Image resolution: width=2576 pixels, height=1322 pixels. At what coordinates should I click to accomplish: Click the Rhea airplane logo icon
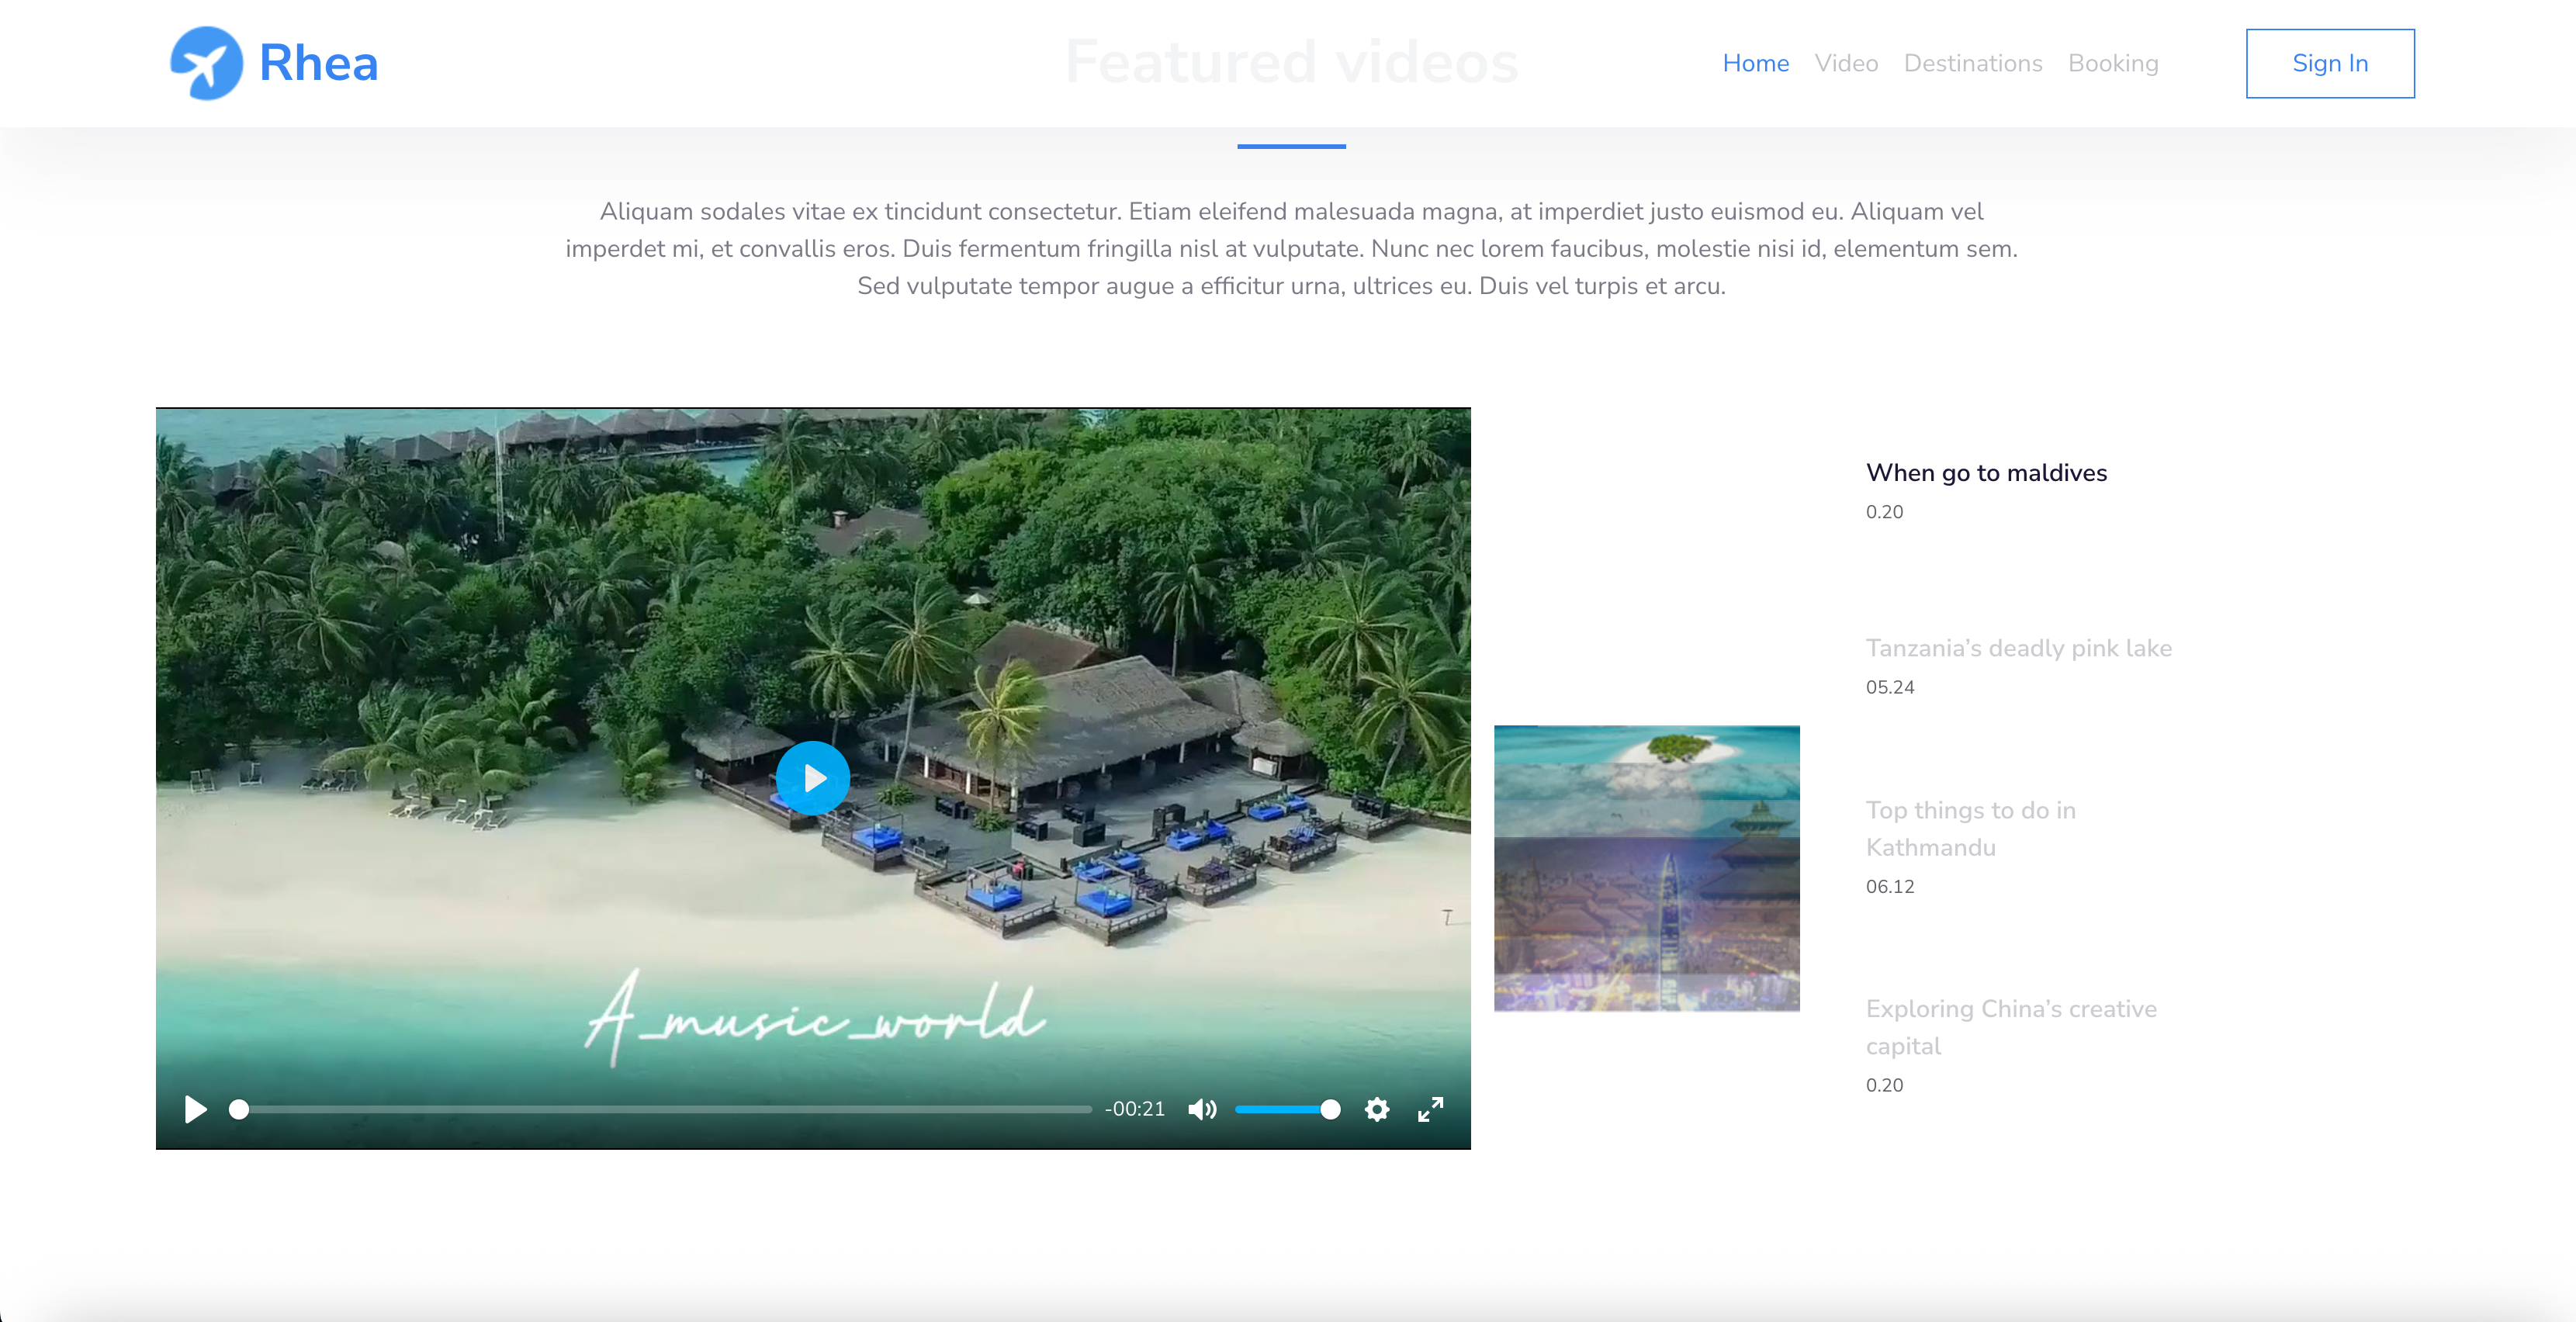point(206,63)
